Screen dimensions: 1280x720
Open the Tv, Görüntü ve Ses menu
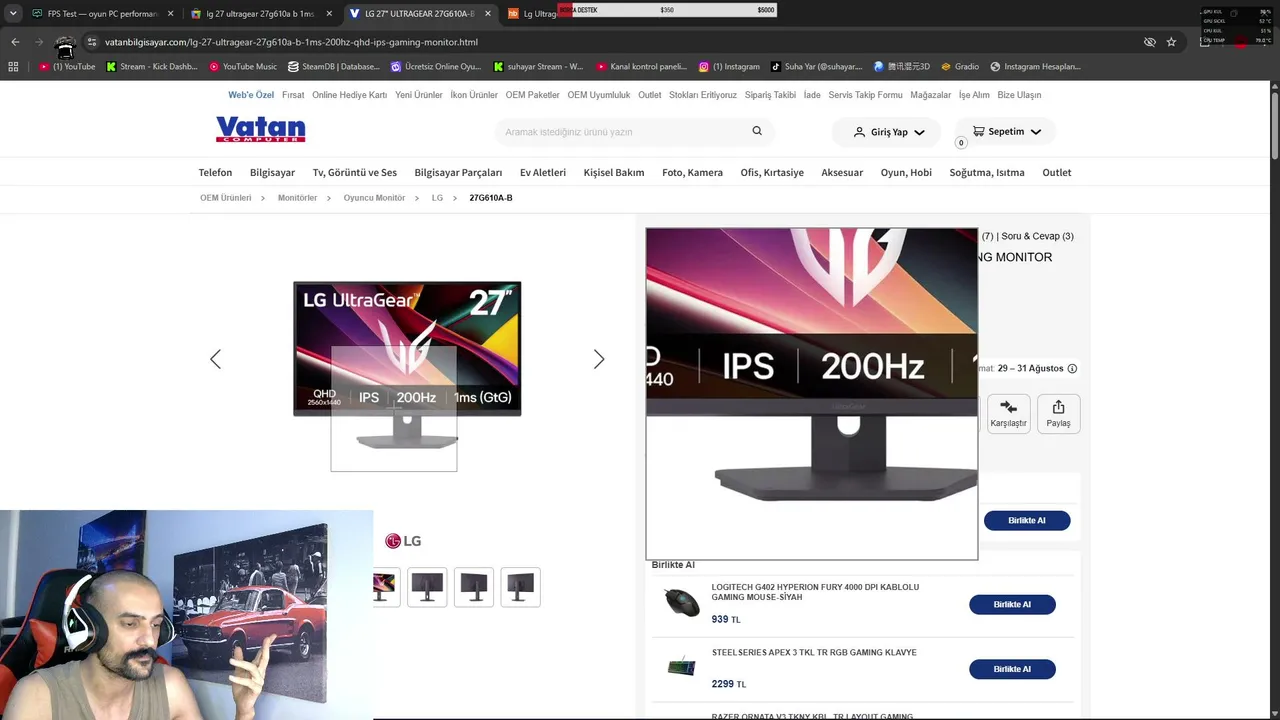tap(355, 172)
